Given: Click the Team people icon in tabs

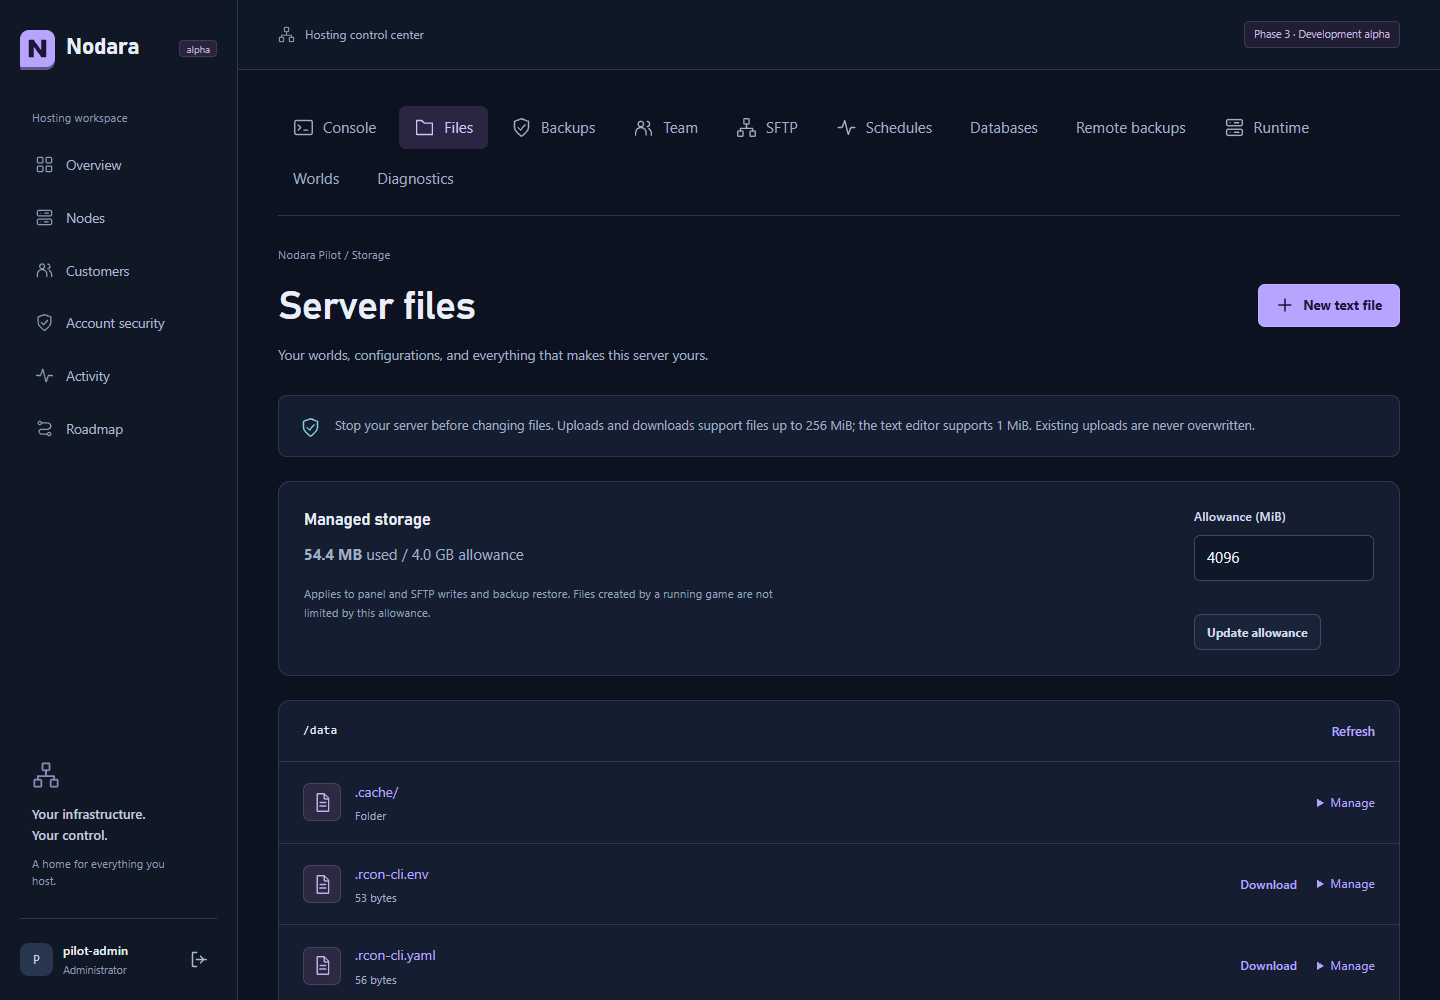Looking at the screenshot, I should point(643,128).
